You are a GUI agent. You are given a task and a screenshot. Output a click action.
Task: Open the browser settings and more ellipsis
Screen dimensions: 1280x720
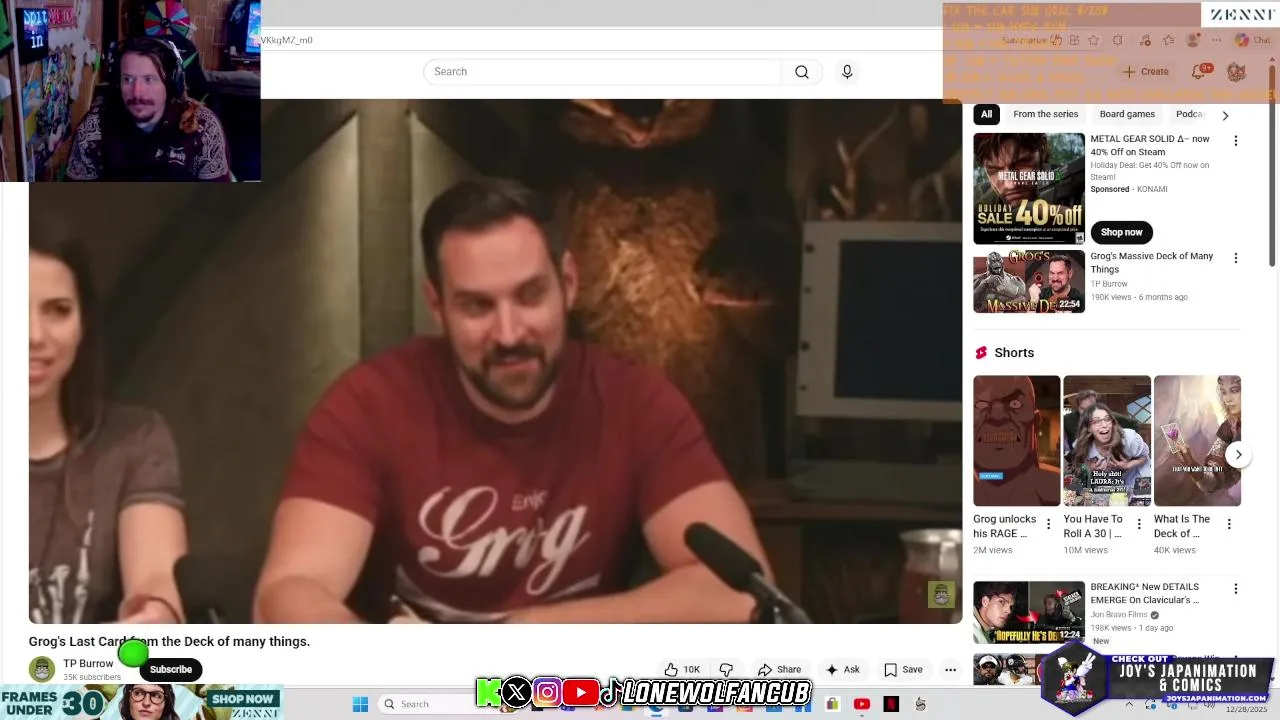pyautogui.click(x=1217, y=40)
